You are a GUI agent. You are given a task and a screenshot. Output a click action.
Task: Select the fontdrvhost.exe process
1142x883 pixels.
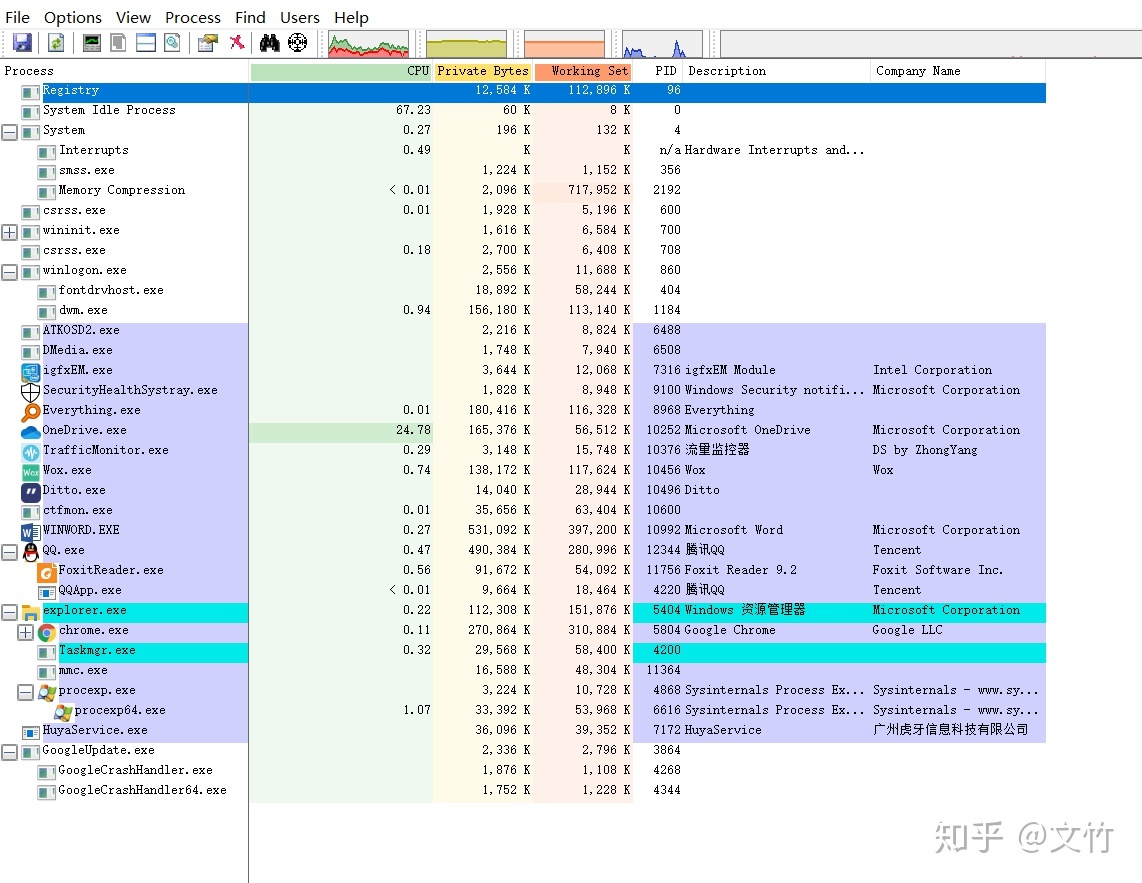523,290
